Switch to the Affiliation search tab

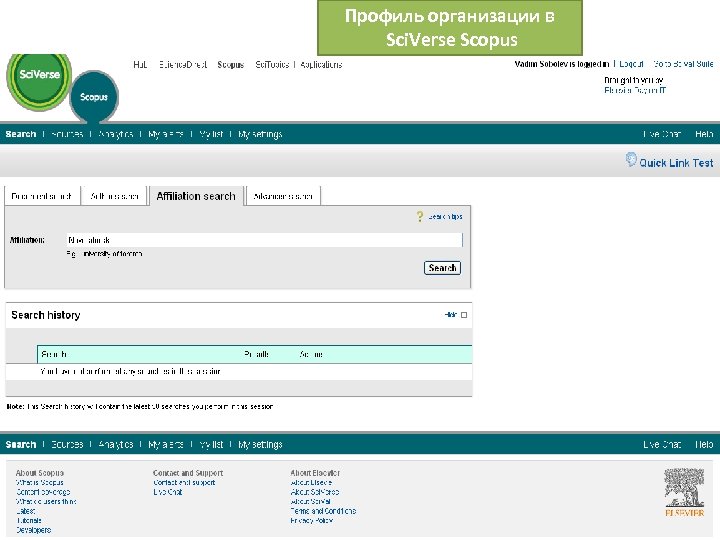pyautogui.click(x=196, y=196)
